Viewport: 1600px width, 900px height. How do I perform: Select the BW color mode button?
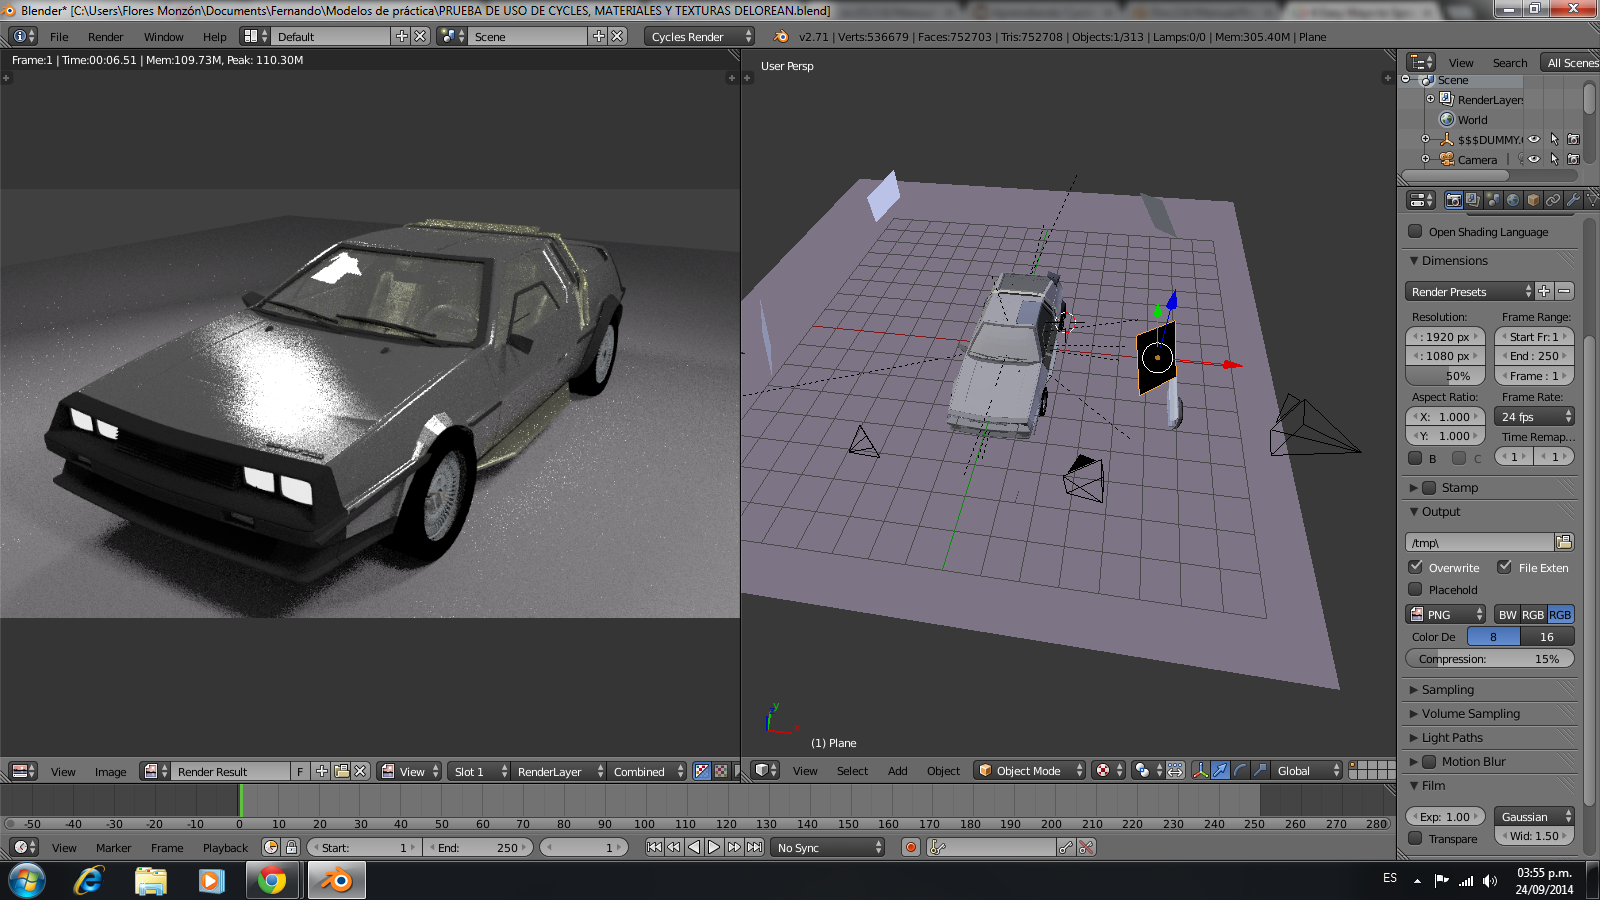[1507, 615]
